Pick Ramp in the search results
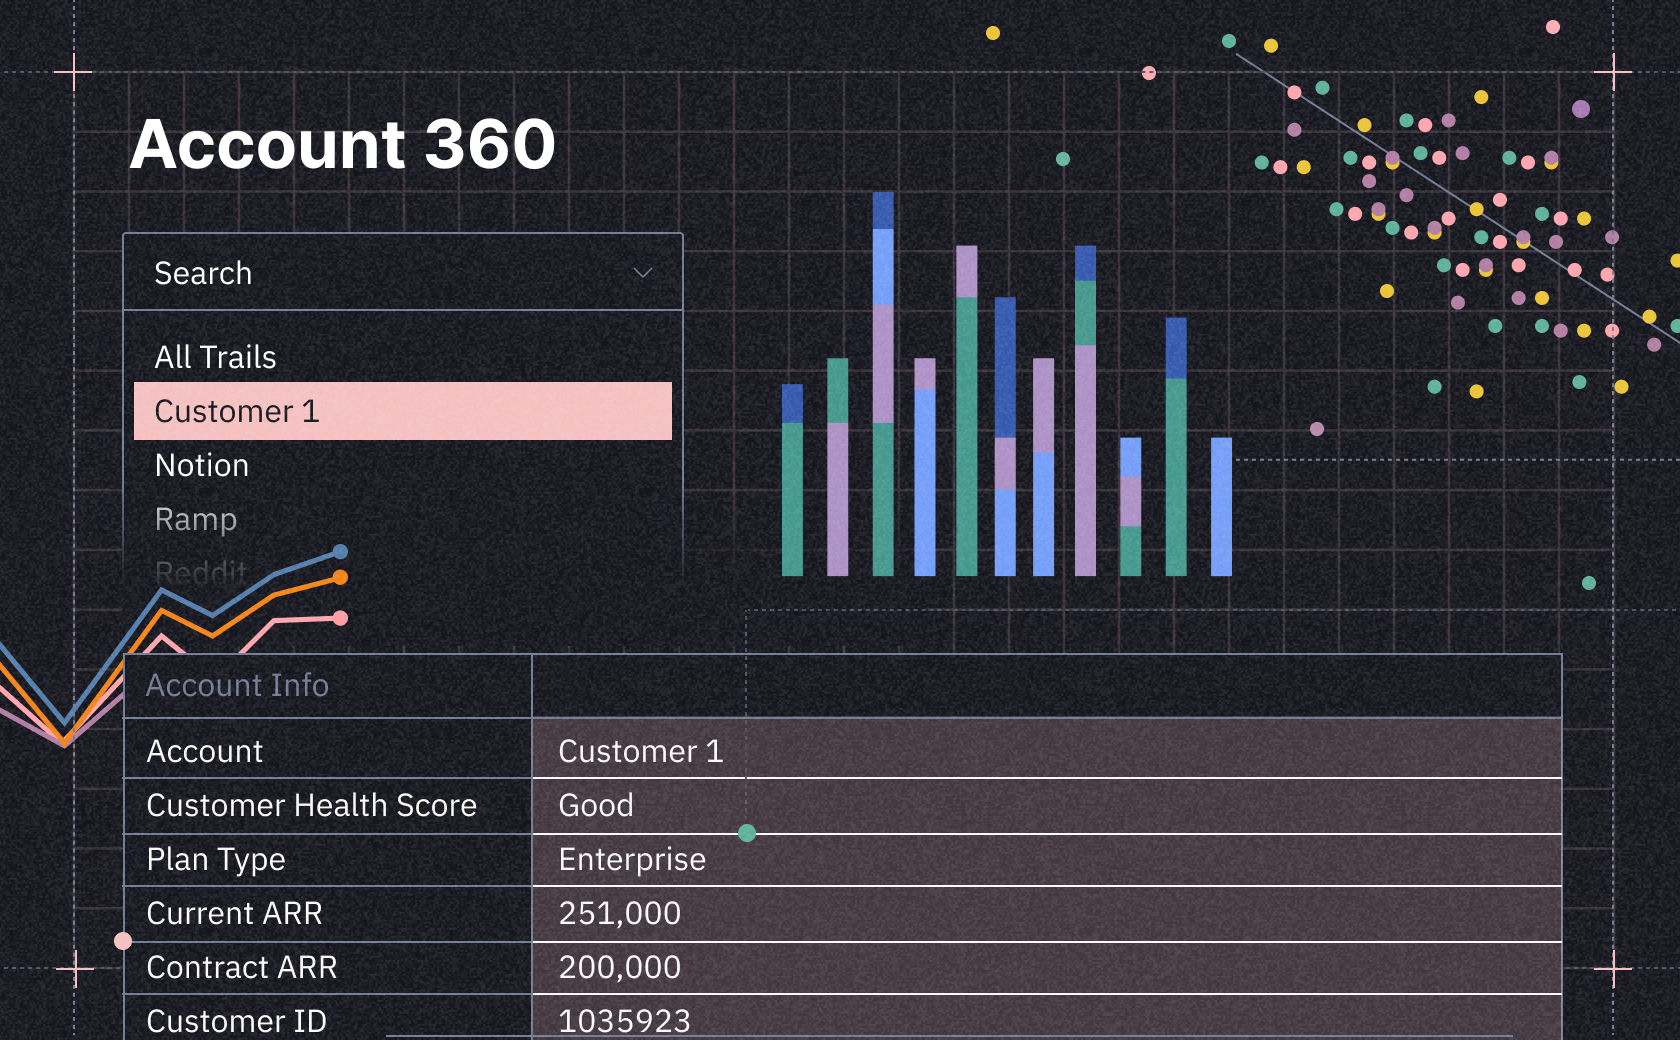Screen dimensions: 1680x1040 pyautogui.click(x=196, y=519)
